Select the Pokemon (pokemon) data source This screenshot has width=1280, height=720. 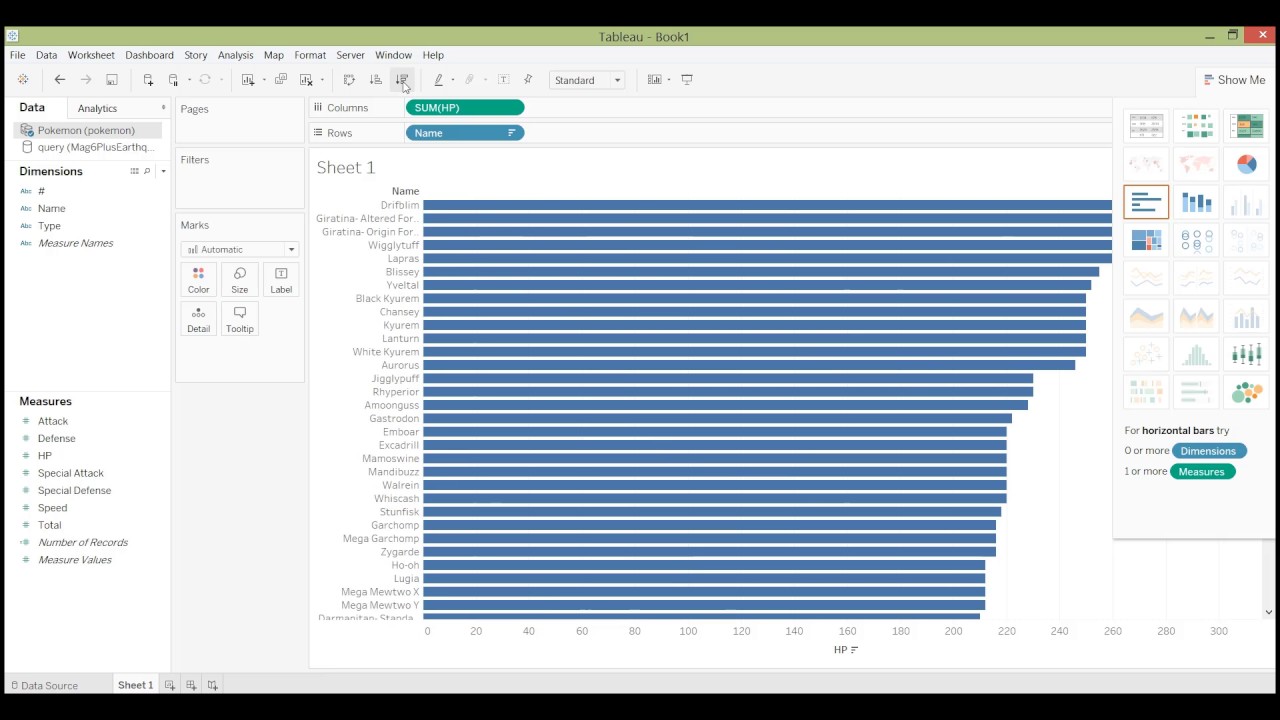pyautogui.click(x=88, y=130)
